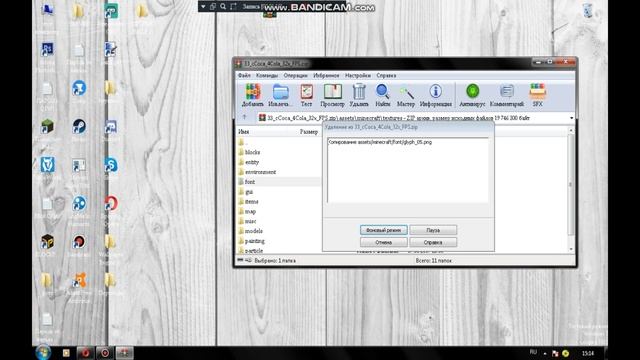This screenshot has height=360, width=640.
Task: Click the drive icon in WinRAR status bar
Action: [240, 260]
